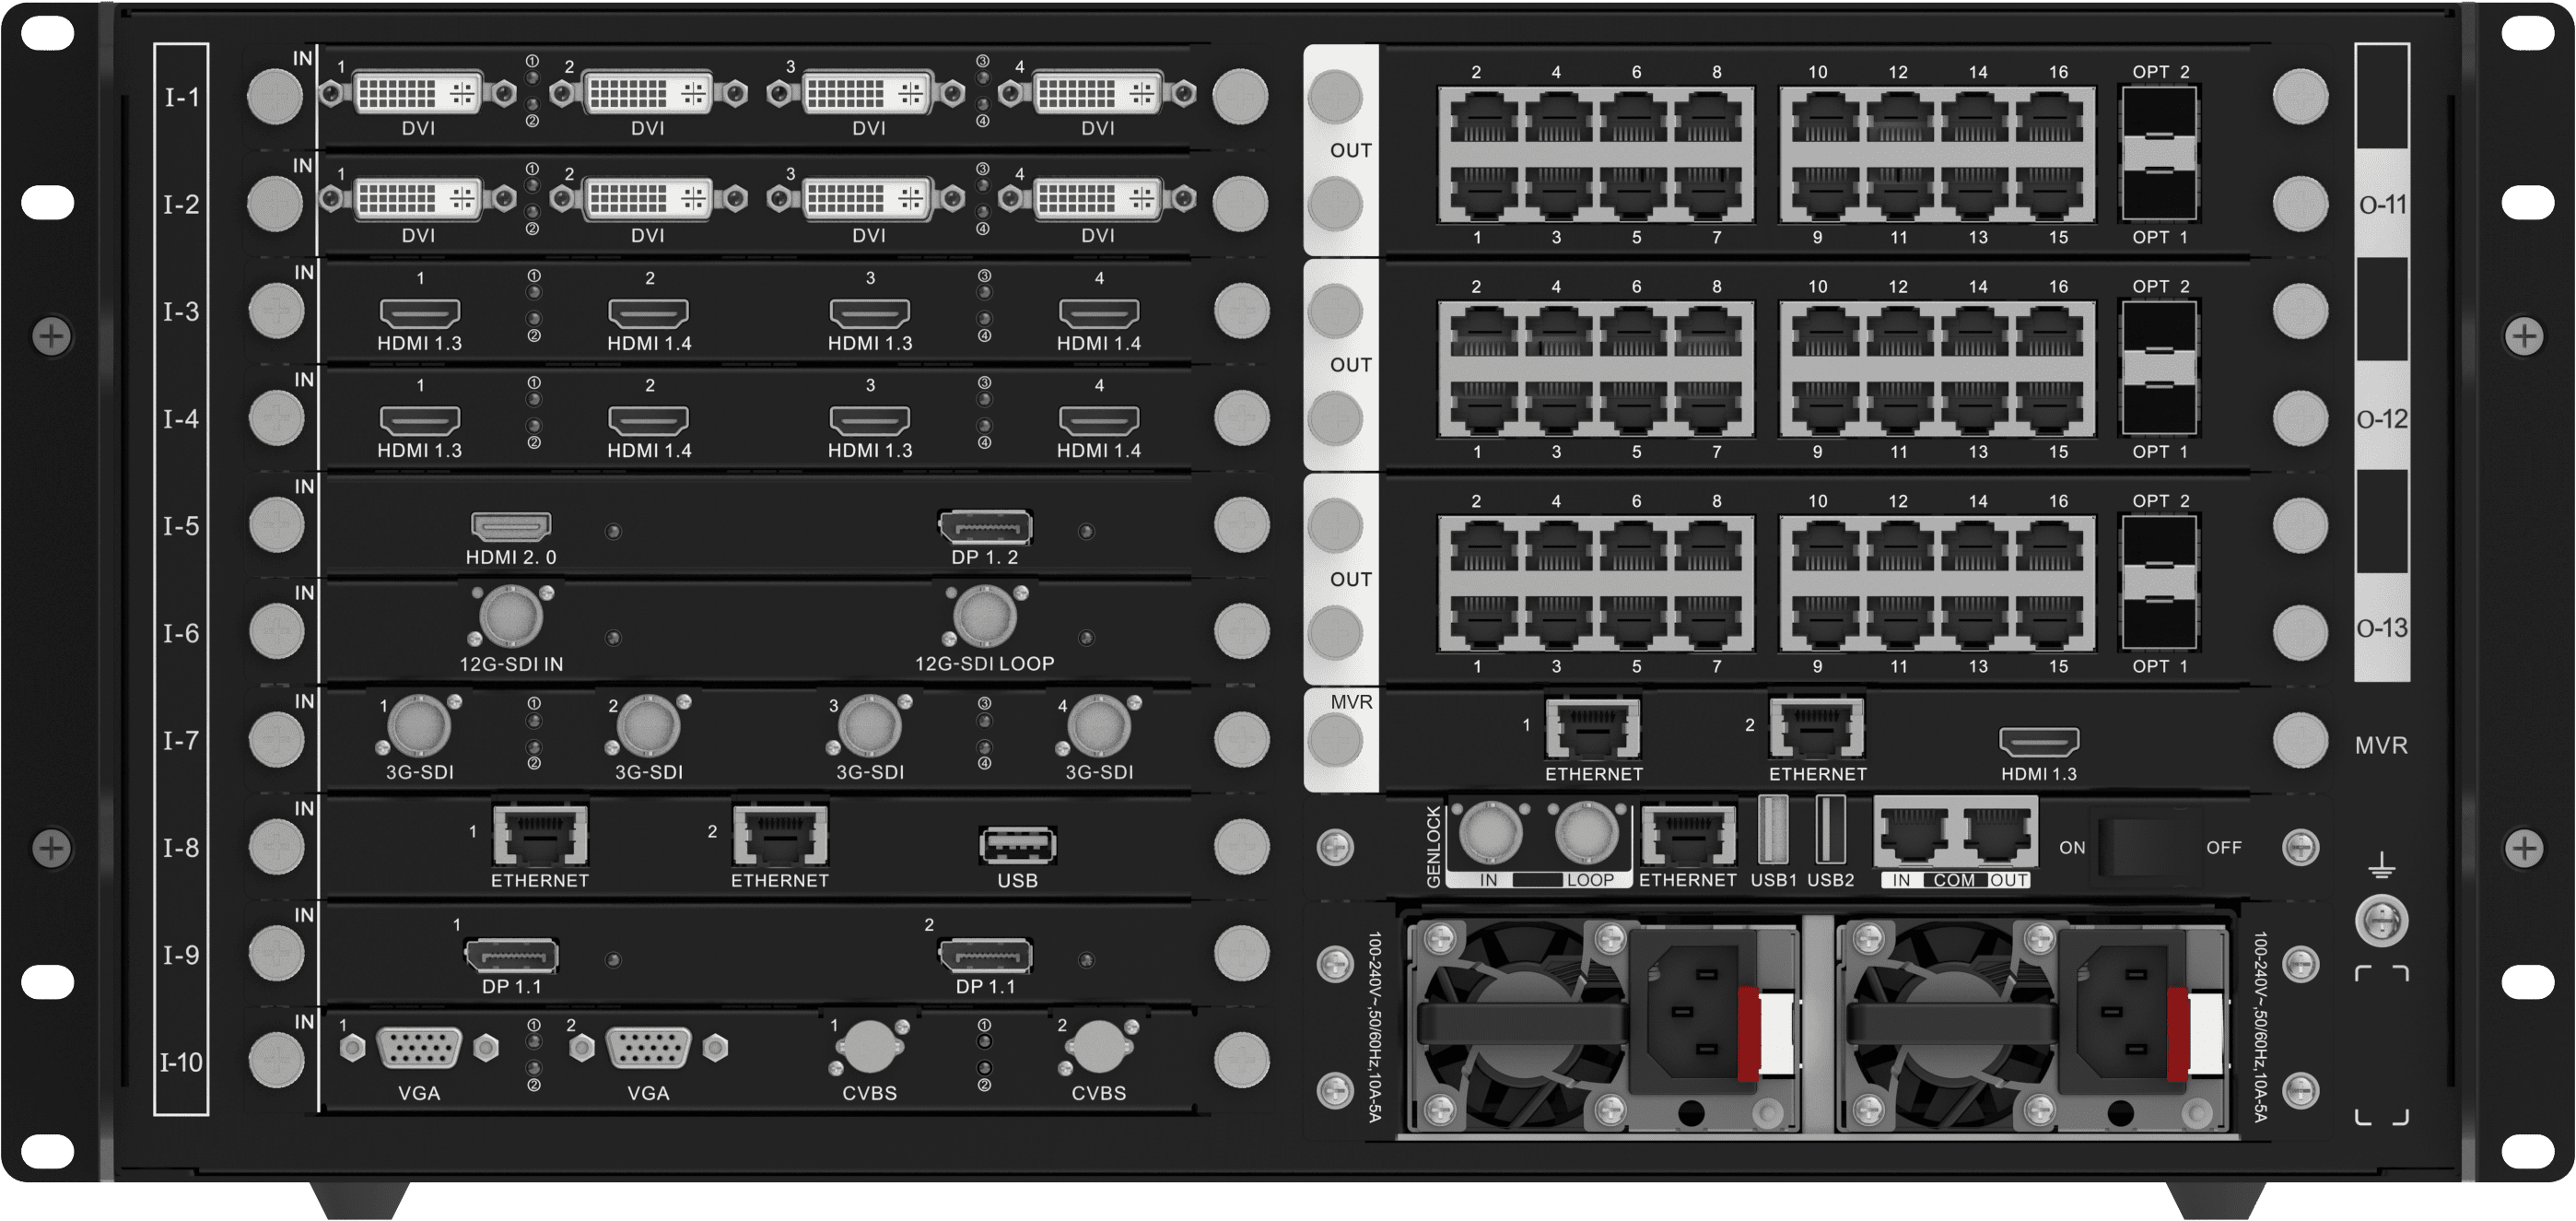Click the control card ETHERNET port
The width and height of the screenshot is (2576, 1221).
(1688, 834)
